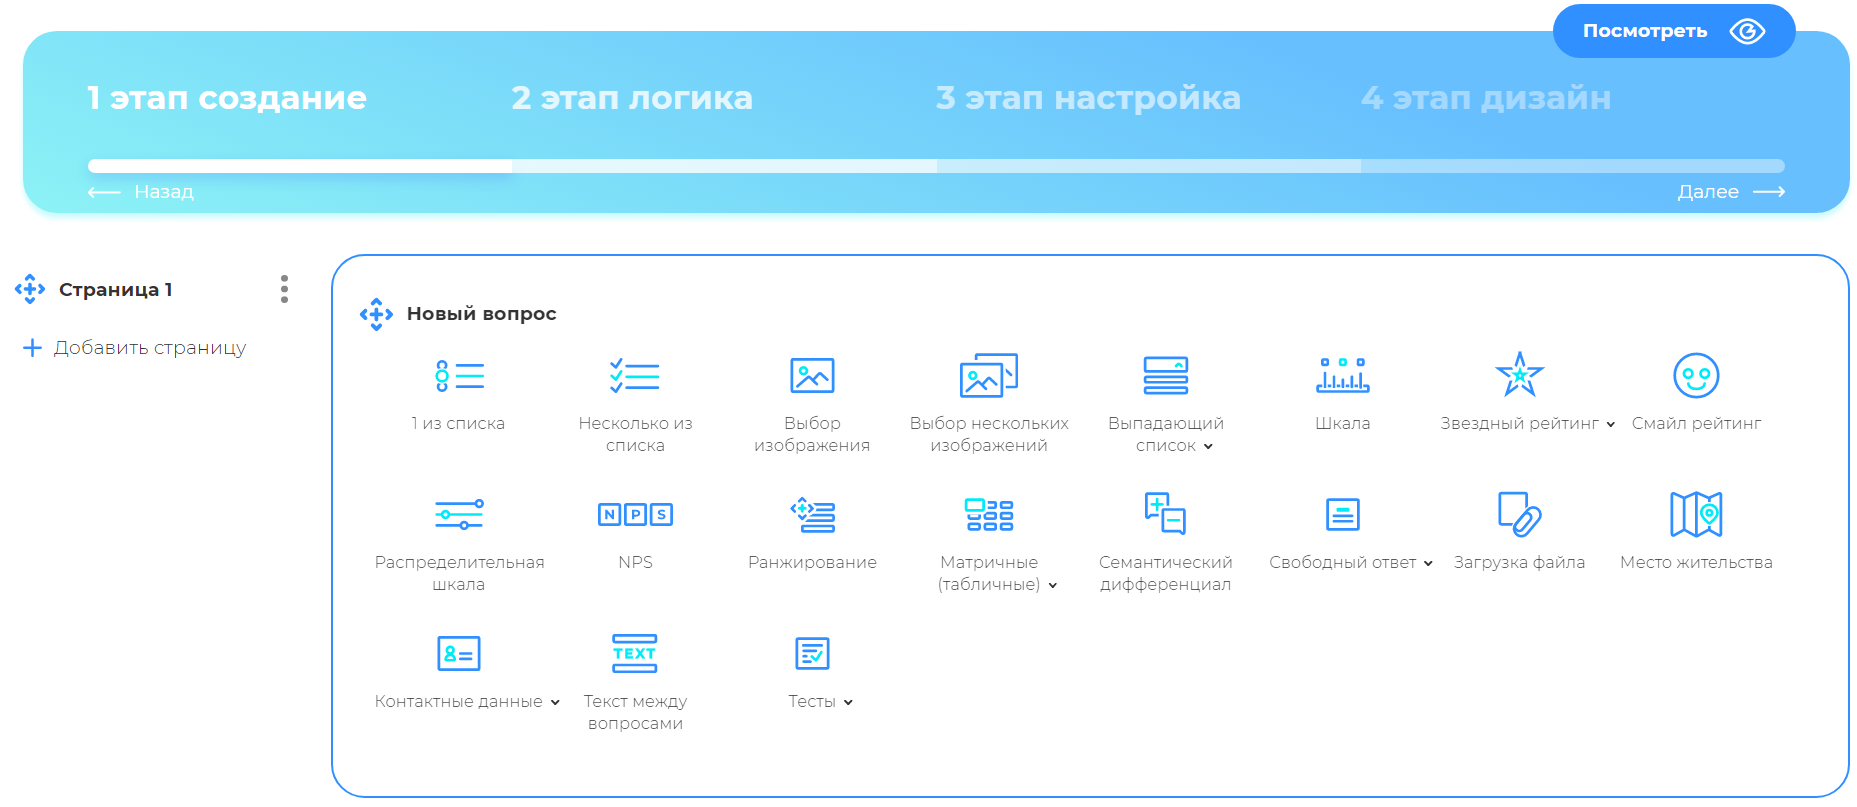Switch to '2 этап логика' tab

[631, 98]
